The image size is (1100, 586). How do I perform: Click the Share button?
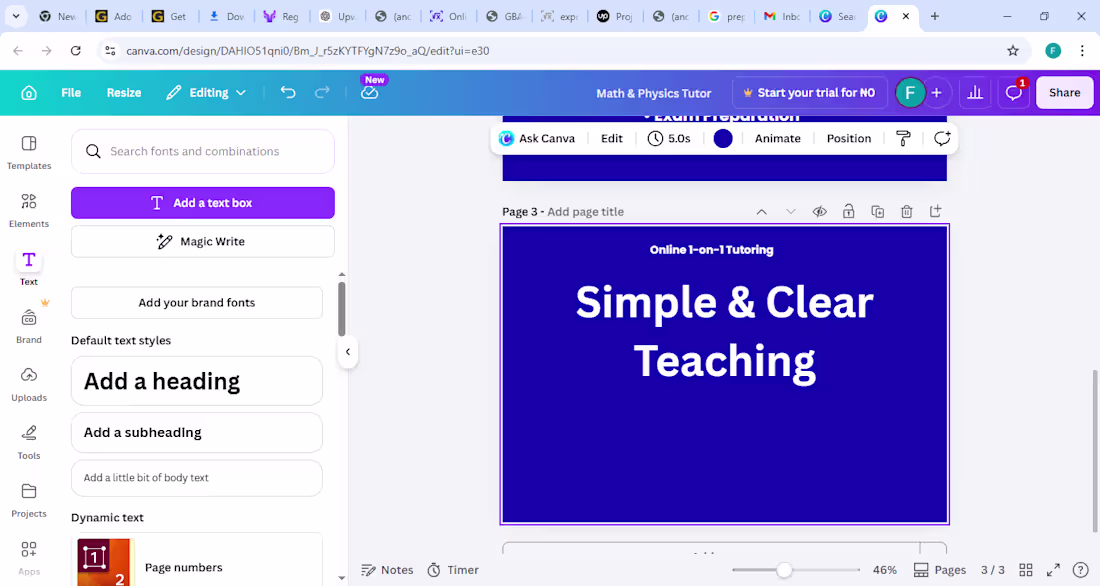coord(1064,93)
